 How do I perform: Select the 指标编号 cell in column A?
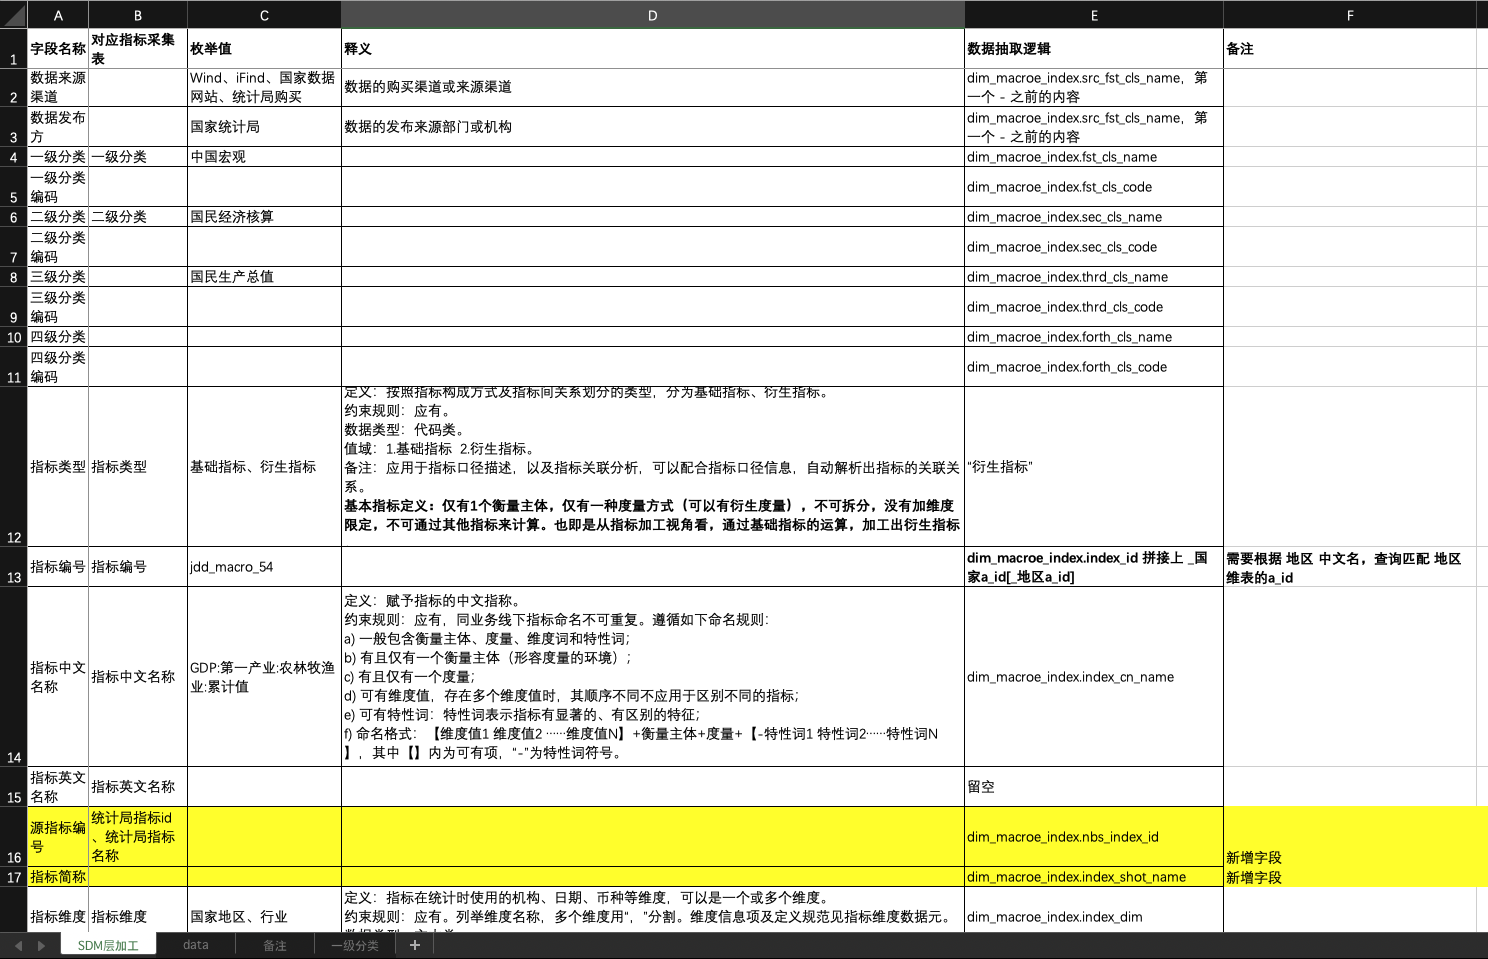58,567
